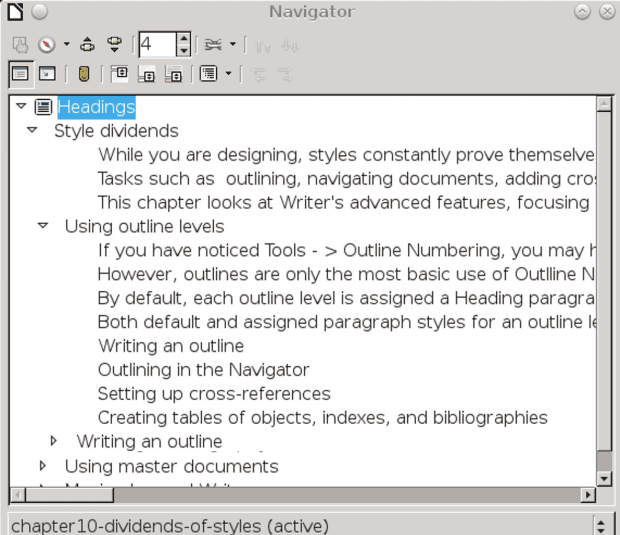Image resolution: width=620 pixels, height=535 pixels.
Task: Collapse the Style dividends heading
Action: (32, 130)
